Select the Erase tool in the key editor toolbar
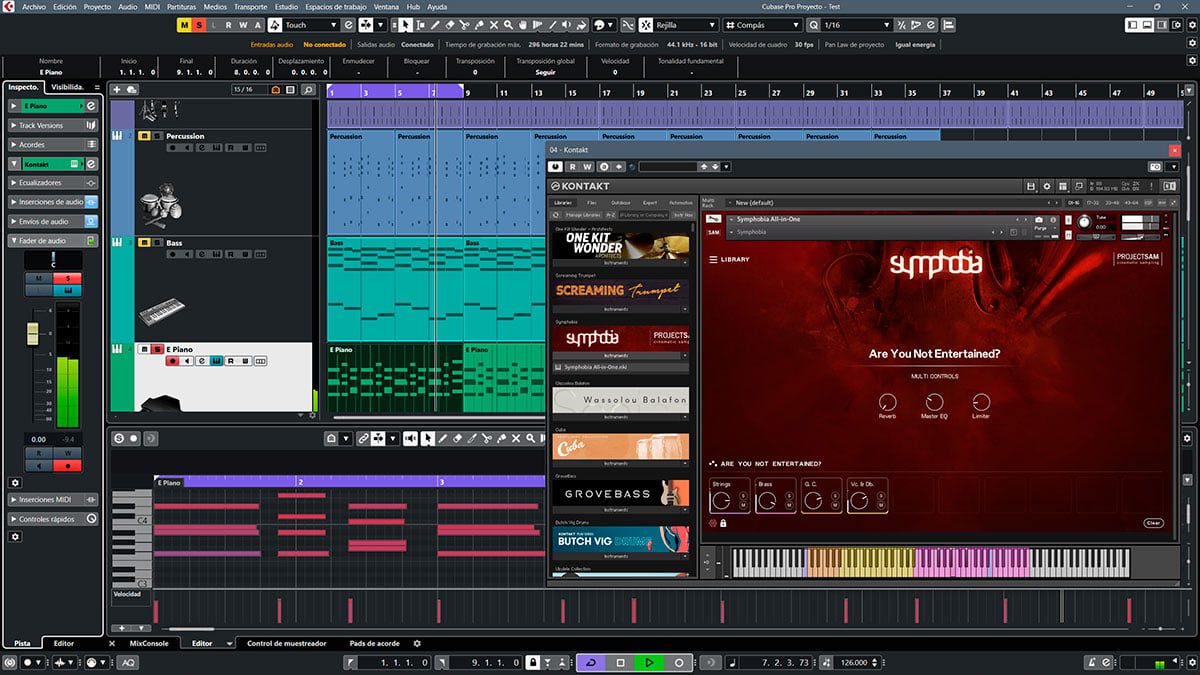1200x675 pixels. click(457, 438)
